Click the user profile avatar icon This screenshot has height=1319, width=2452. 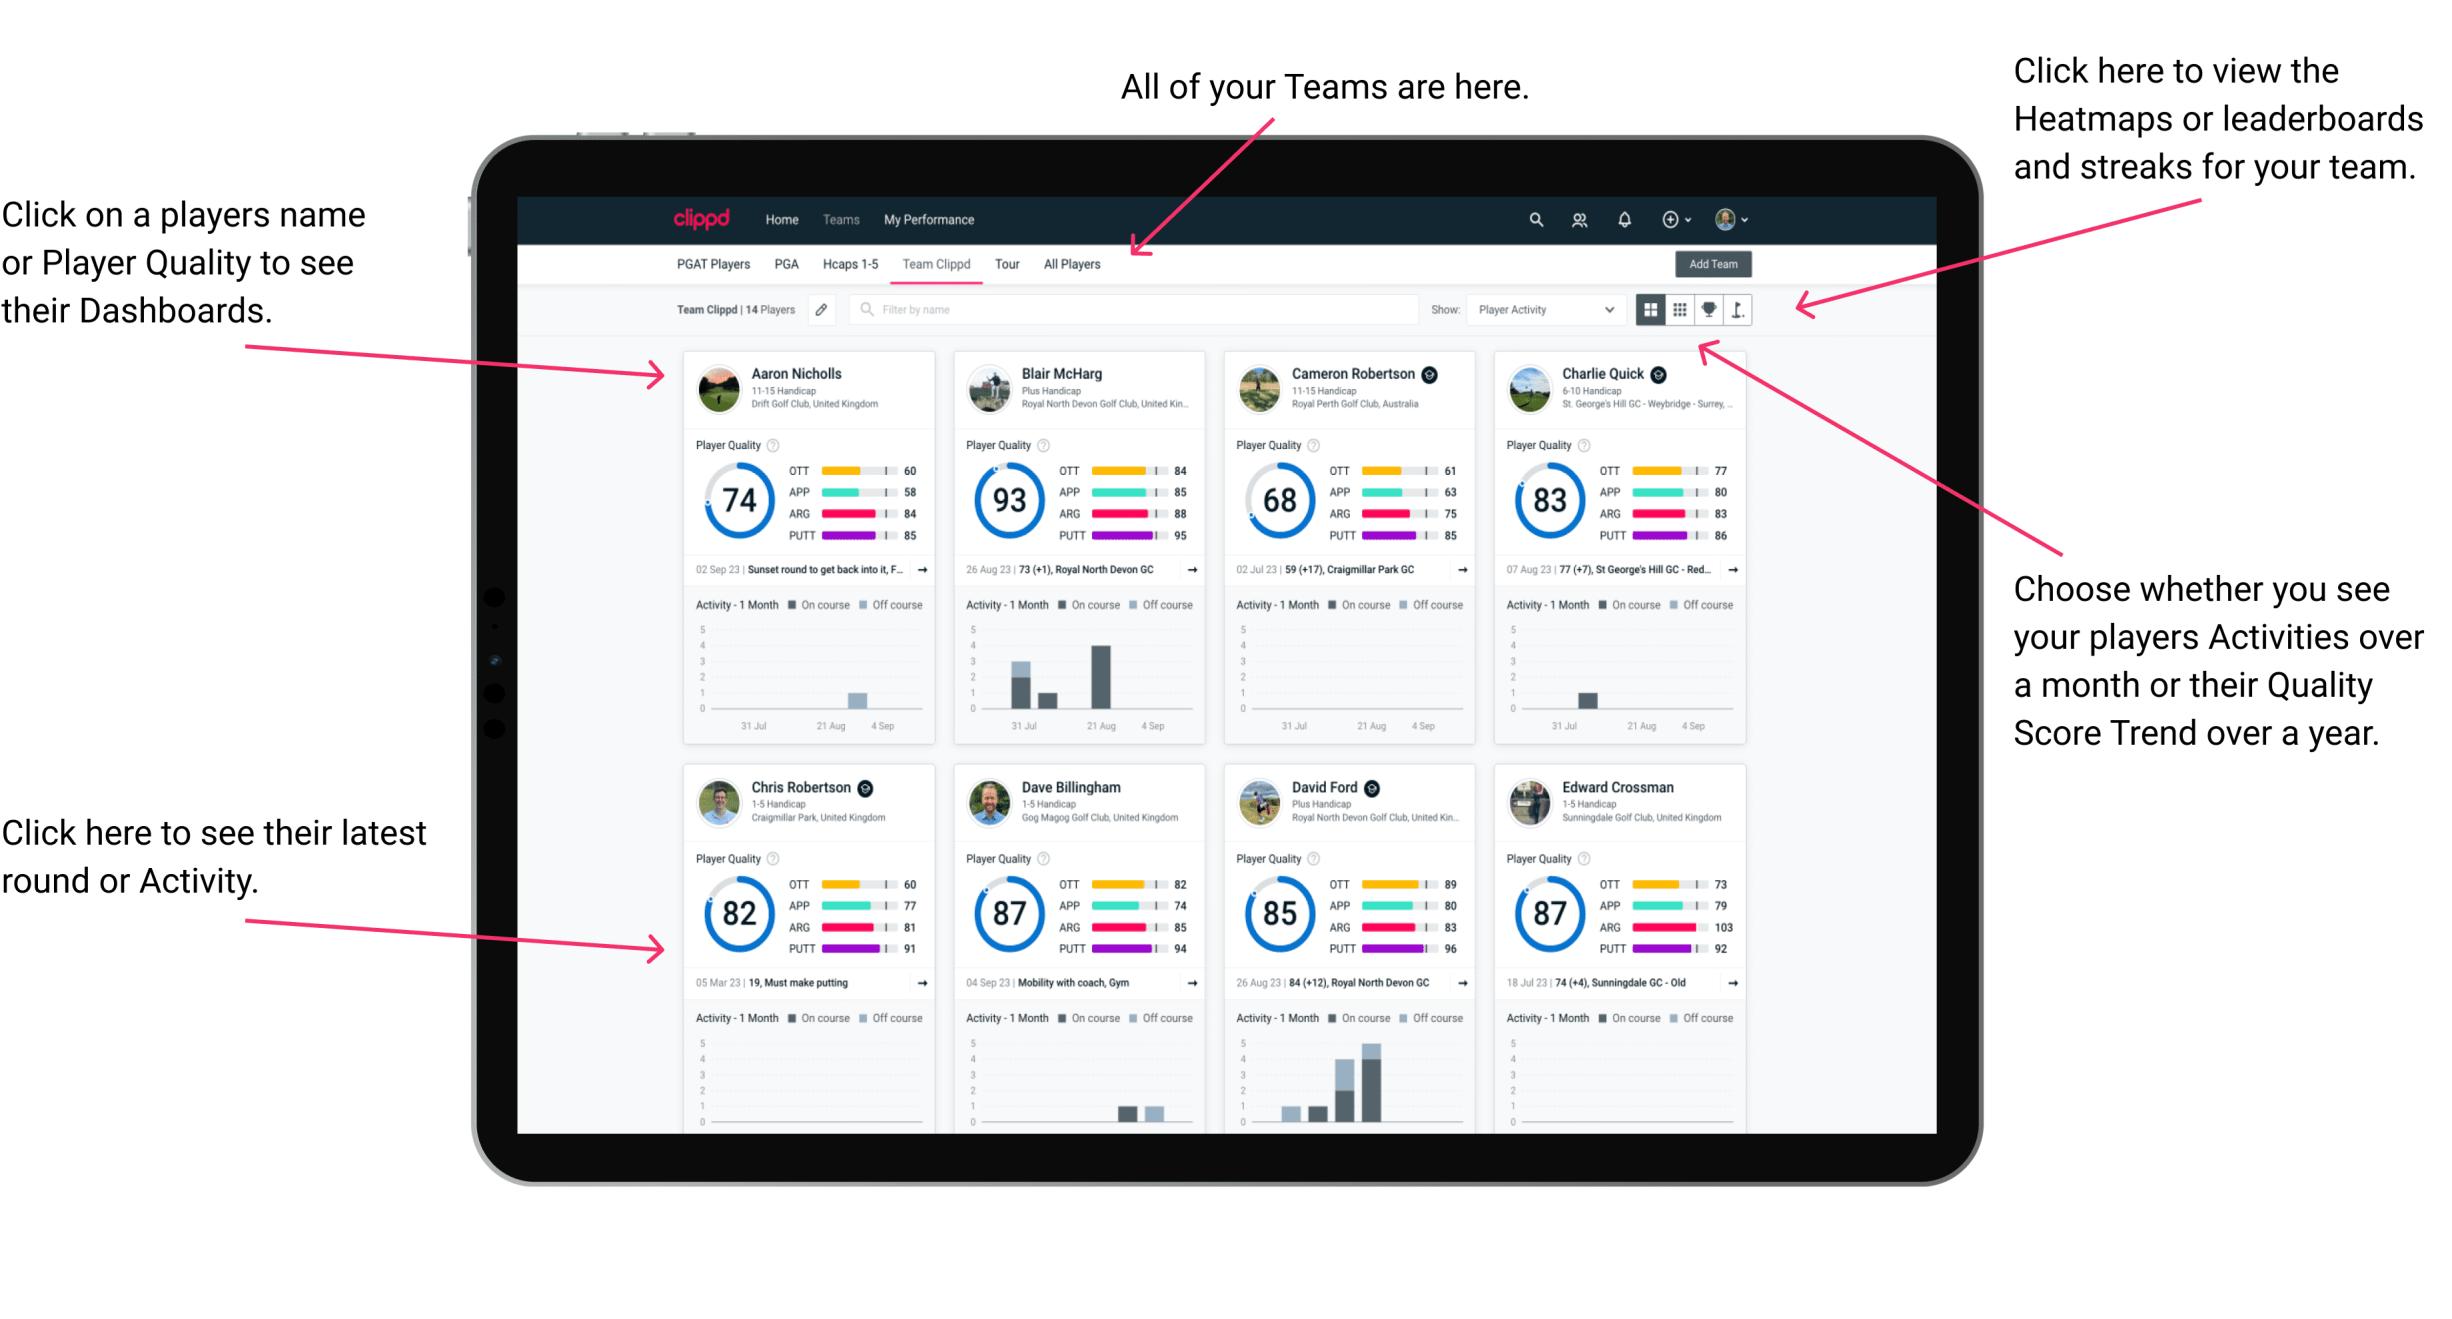coord(1728,221)
